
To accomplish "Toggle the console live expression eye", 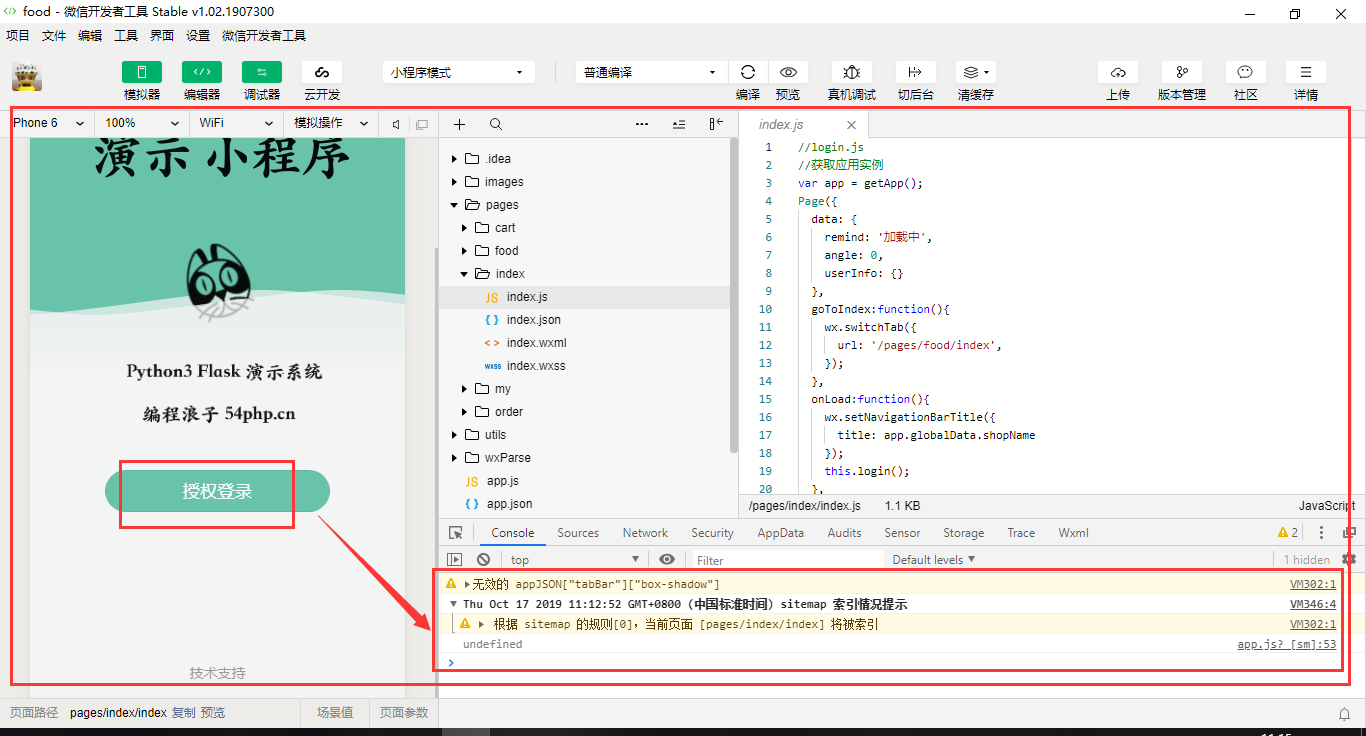I will tap(667, 560).
